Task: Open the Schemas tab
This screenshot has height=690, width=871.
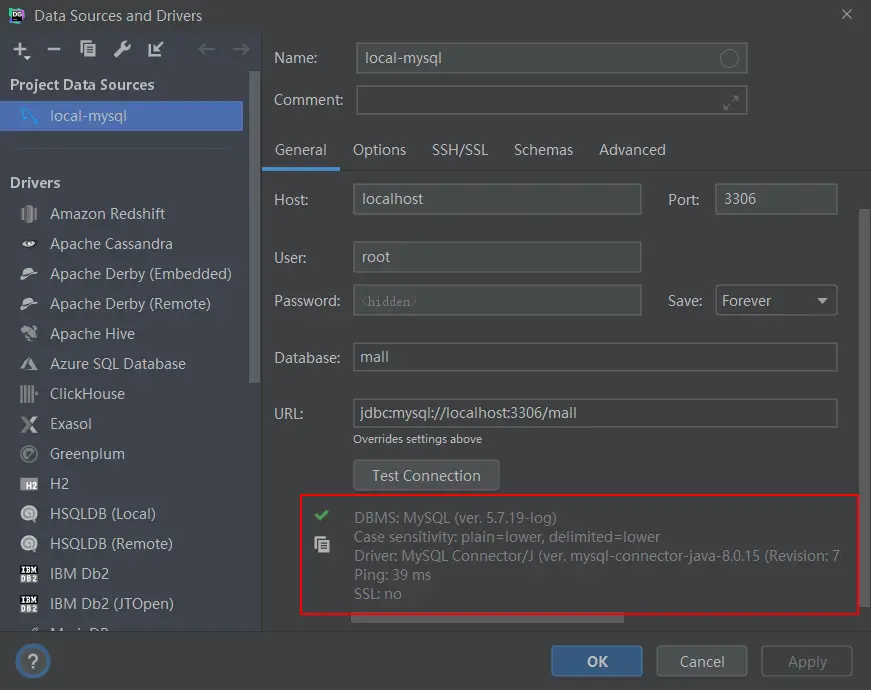Action: [543, 150]
